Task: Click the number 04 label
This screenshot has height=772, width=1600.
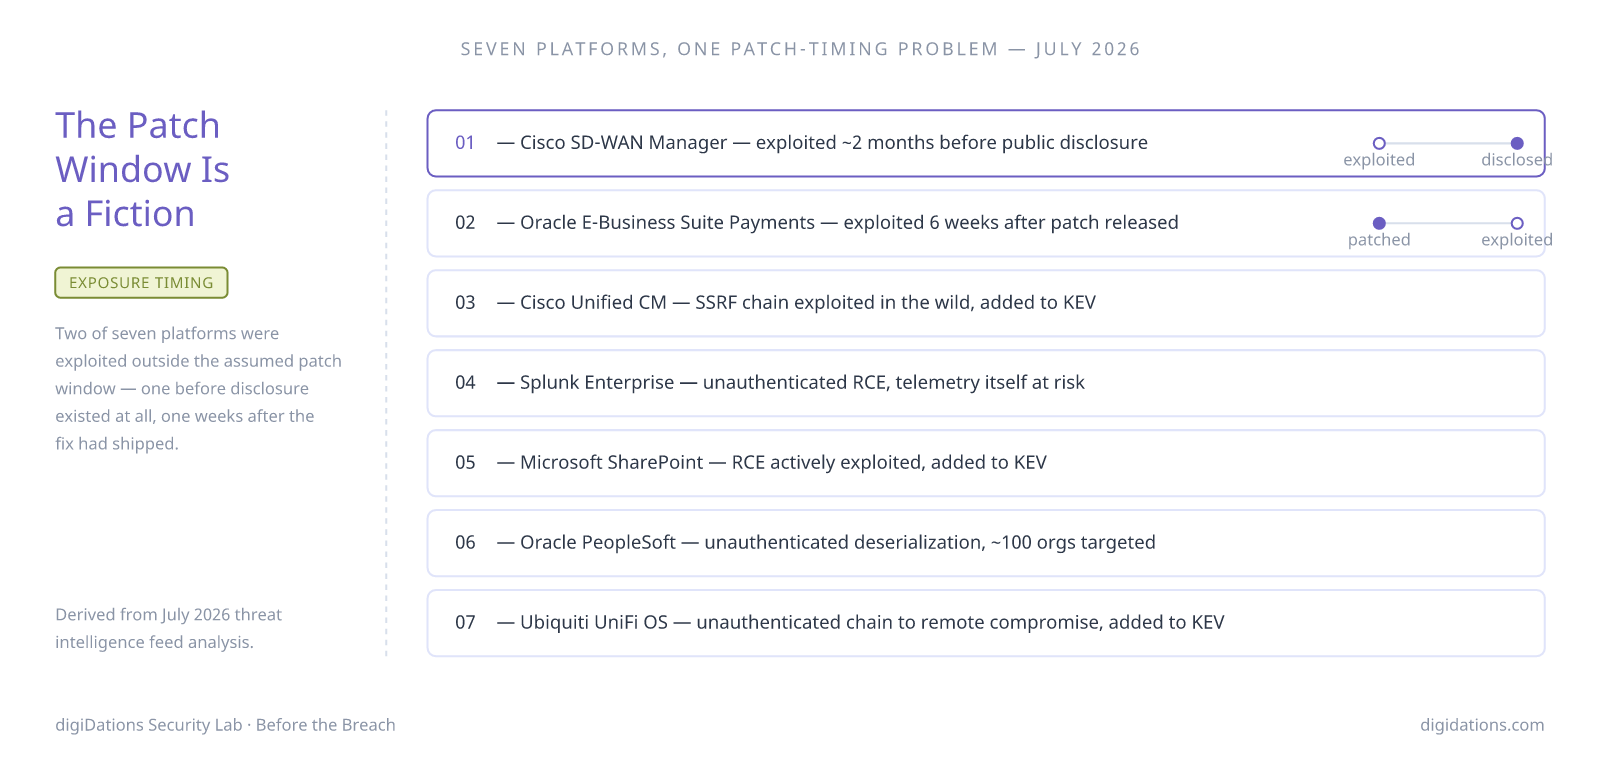Action: (x=465, y=383)
